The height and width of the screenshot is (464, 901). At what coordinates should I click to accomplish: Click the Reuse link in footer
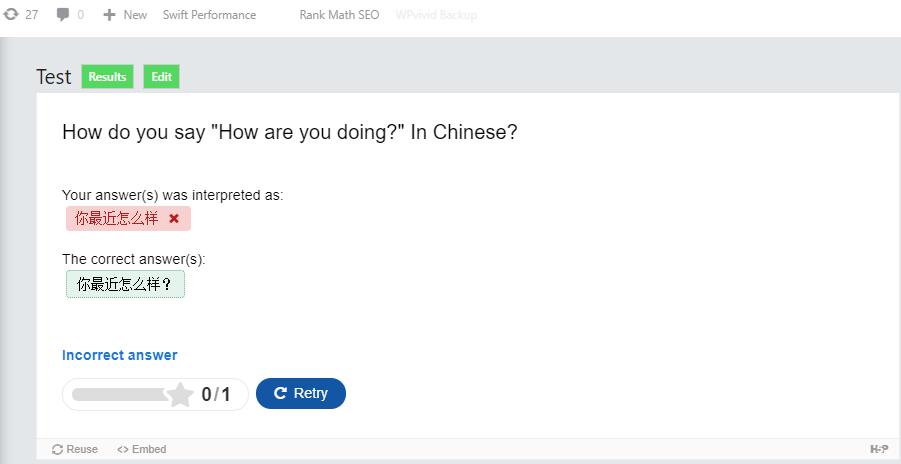pos(75,450)
